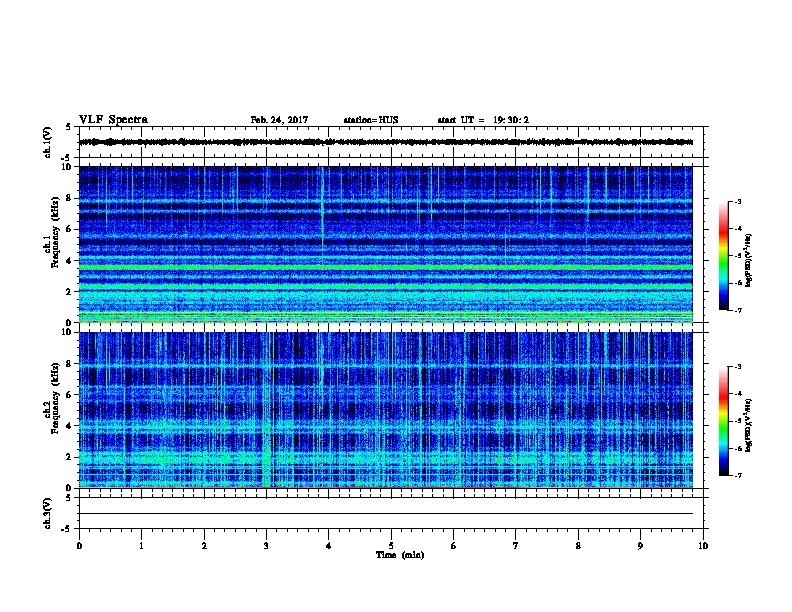Click the time-axis tick label '3'

[x=267, y=546]
